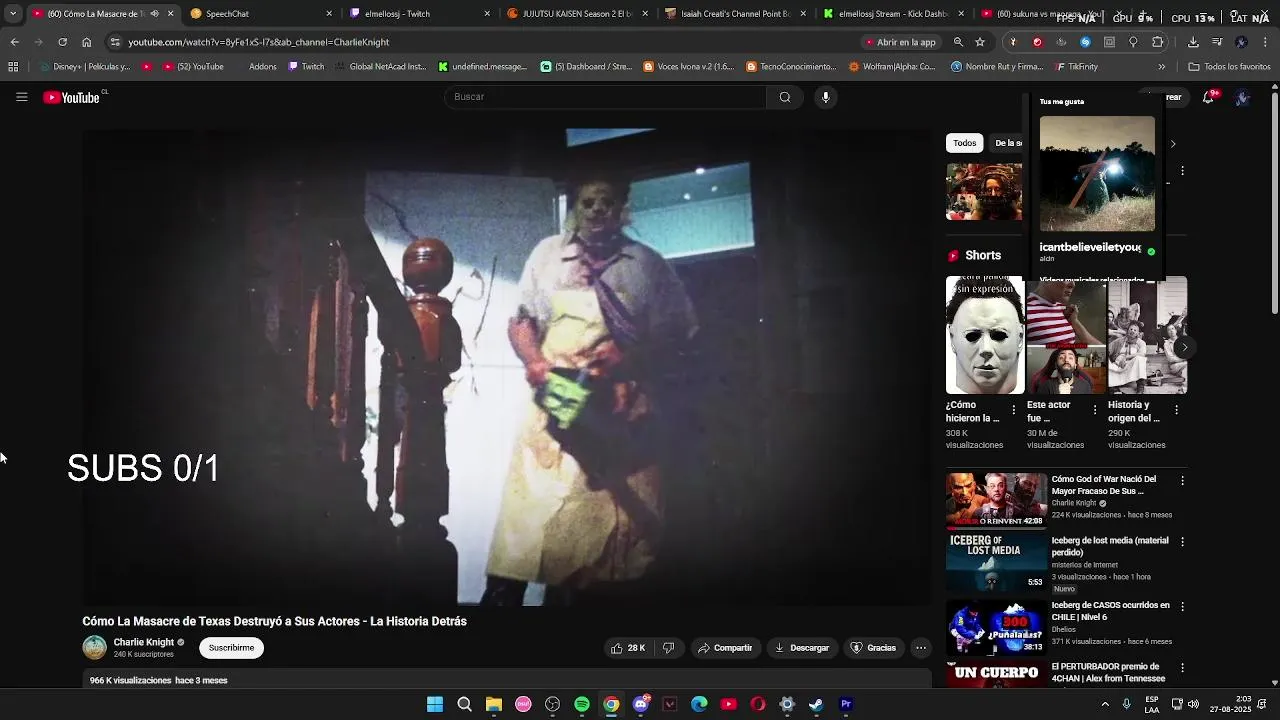The height and width of the screenshot is (720, 1280).
Task: Open options for God of War video
Action: click(x=1182, y=481)
